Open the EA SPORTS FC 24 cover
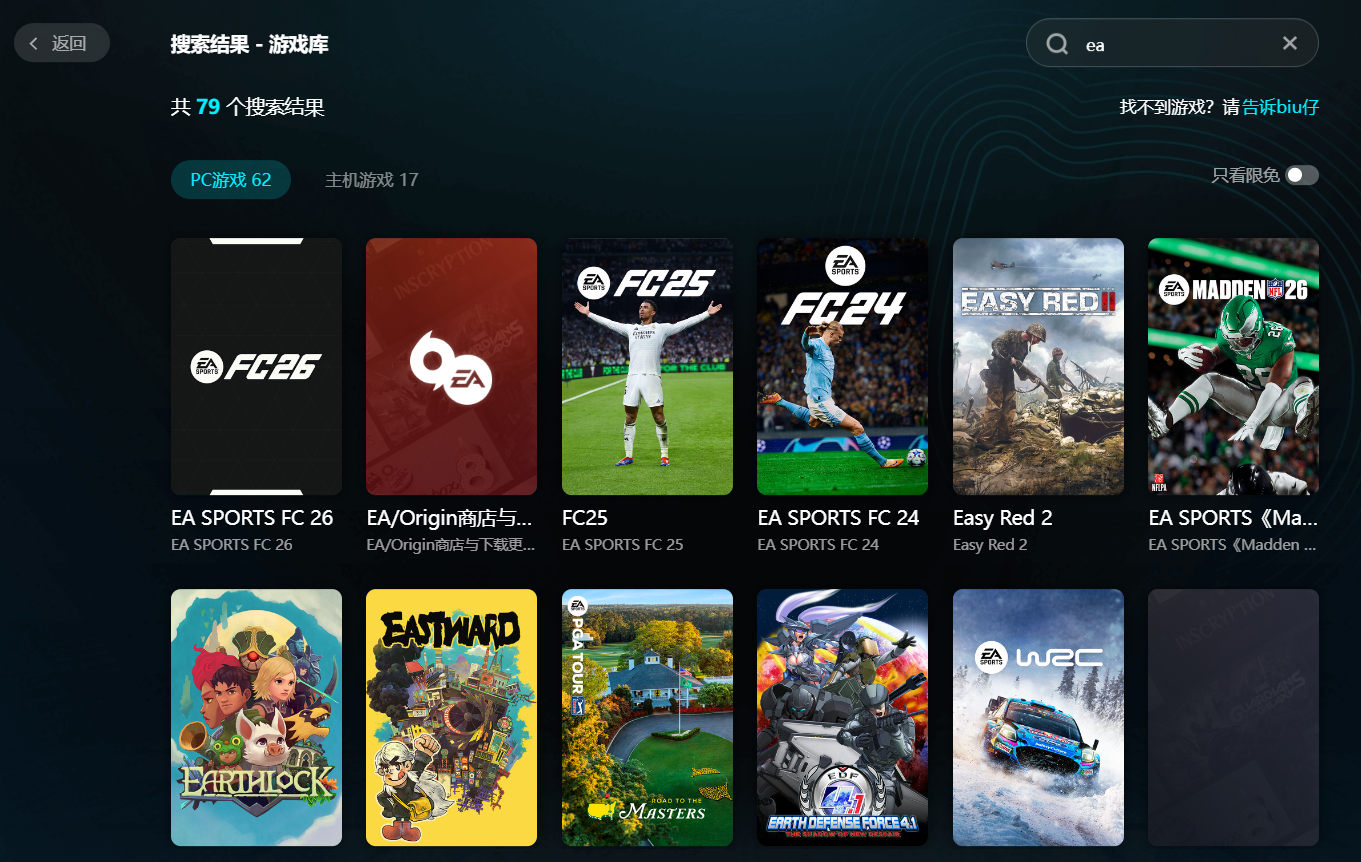 (842, 366)
